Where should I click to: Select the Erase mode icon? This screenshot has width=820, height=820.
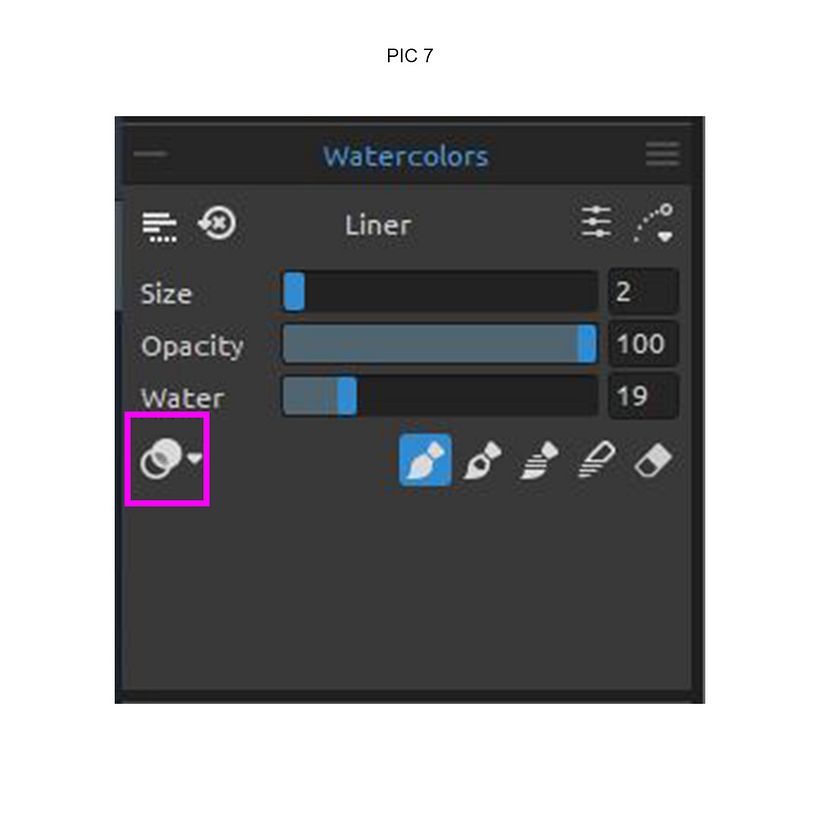[653, 462]
